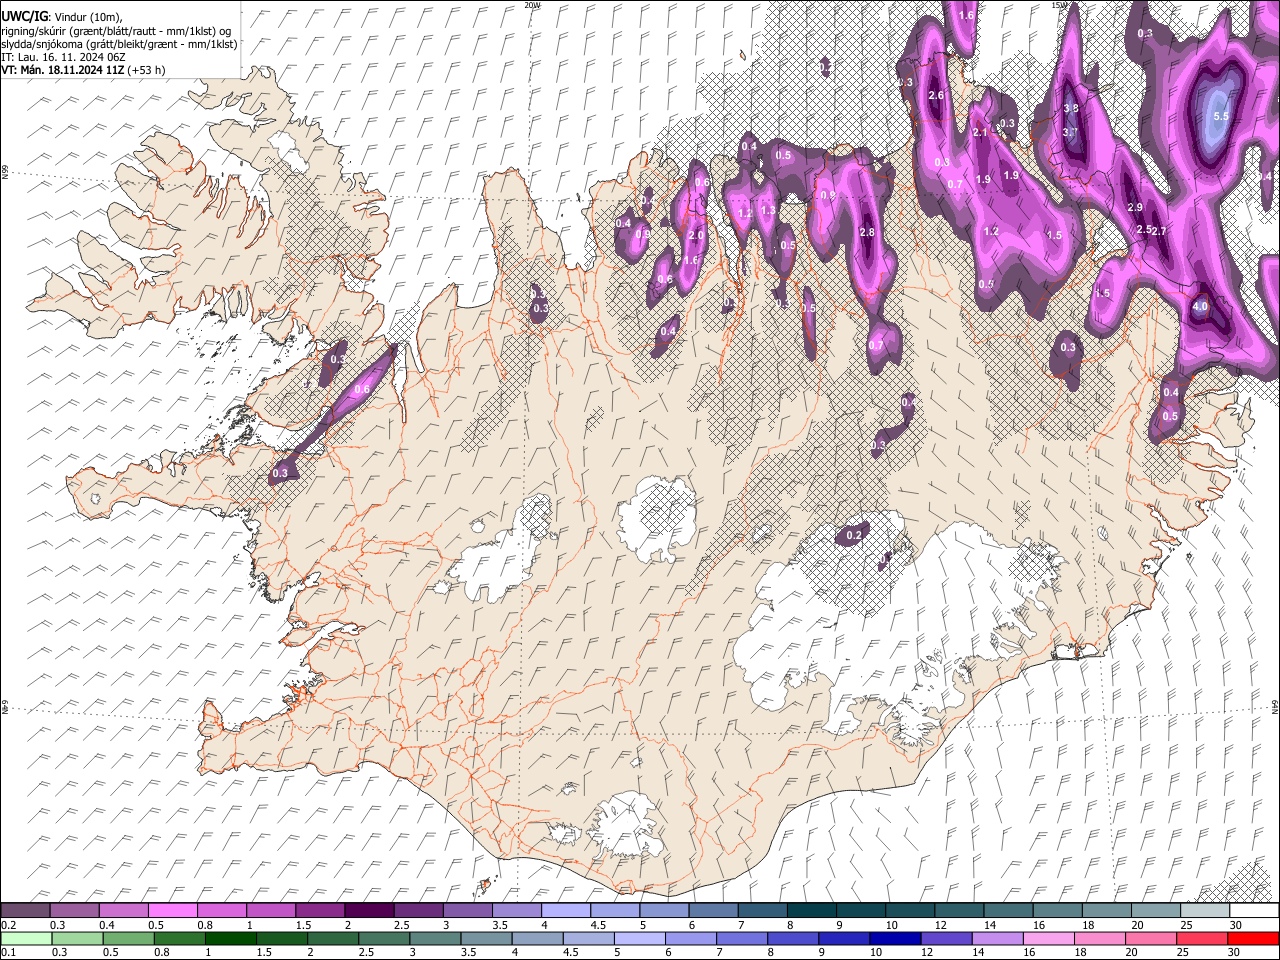Click the '2.9' precipitation value on the map

[x=1135, y=207]
